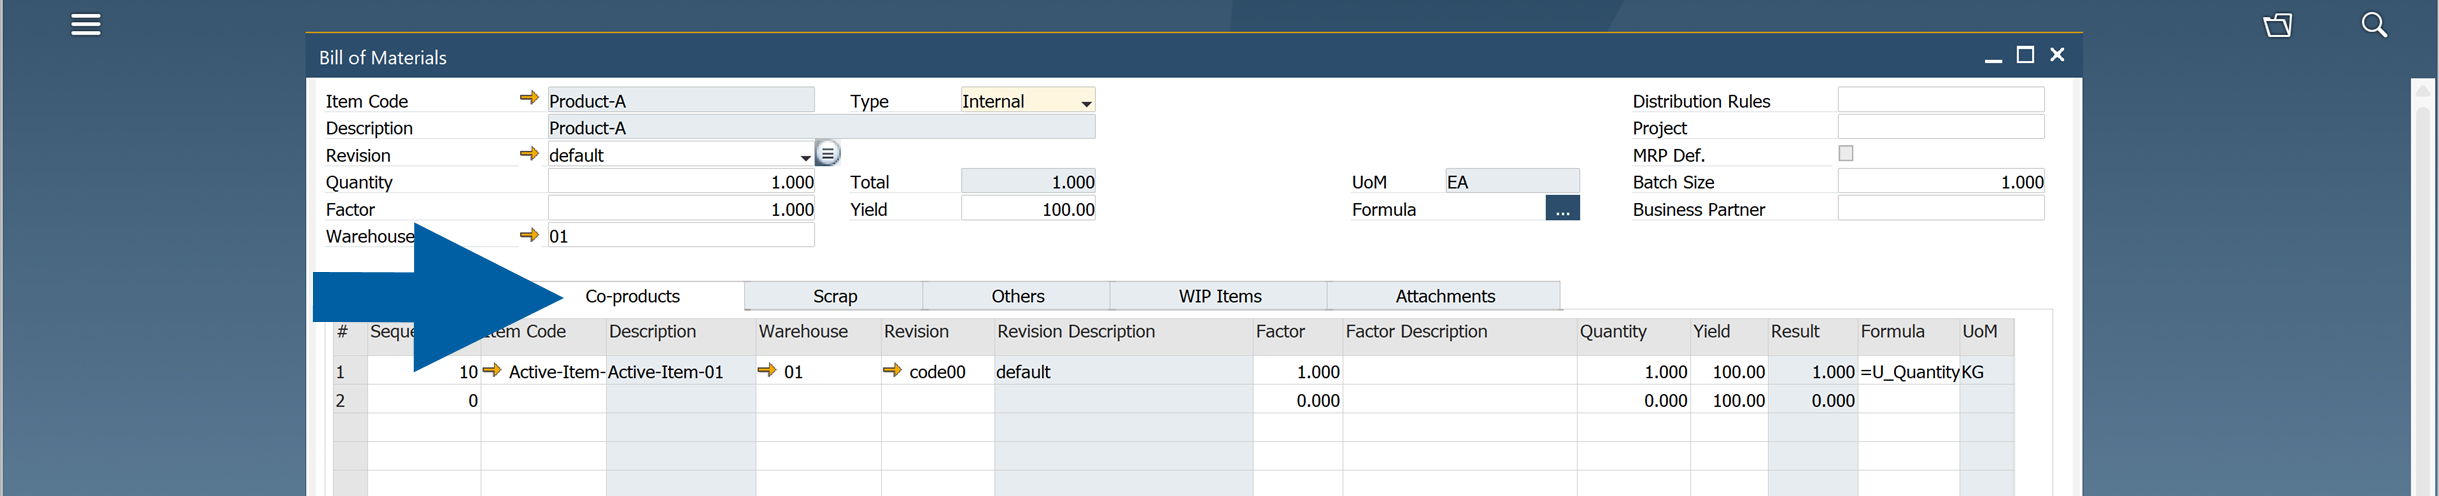Screen dimensions: 2439x496
Task: Switch to the Scrap tab
Action: tap(834, 296)
